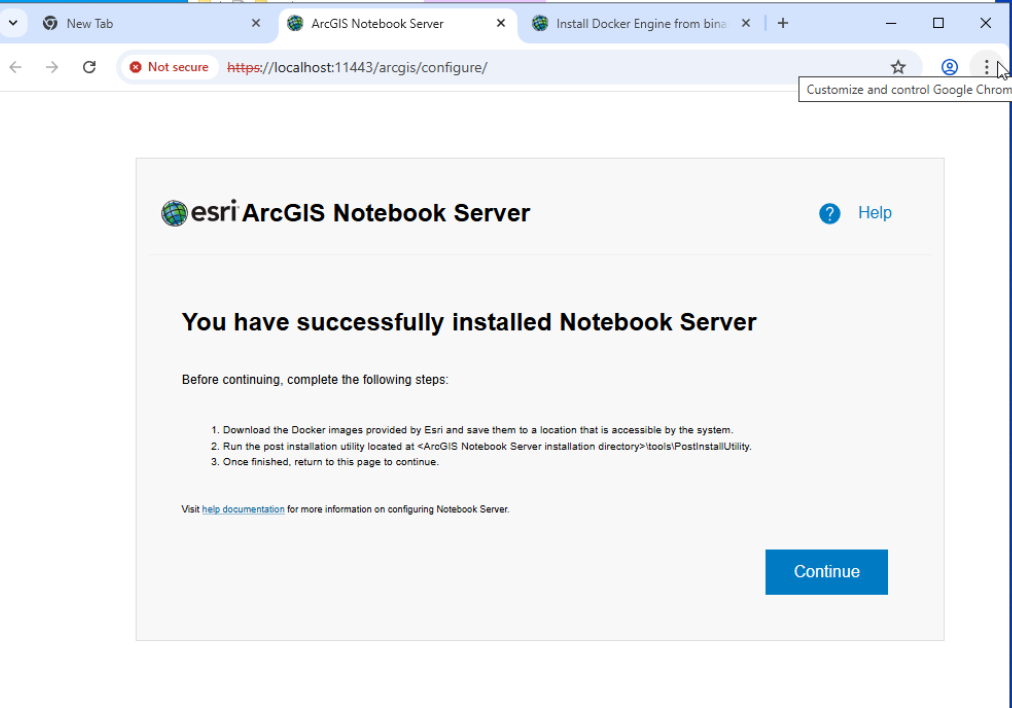Image resolution: width=1012 pixels, height=708 pixels.
Task: Click the ArcGIS Notebook Server tab globe favicon
Action: [295, 23]
